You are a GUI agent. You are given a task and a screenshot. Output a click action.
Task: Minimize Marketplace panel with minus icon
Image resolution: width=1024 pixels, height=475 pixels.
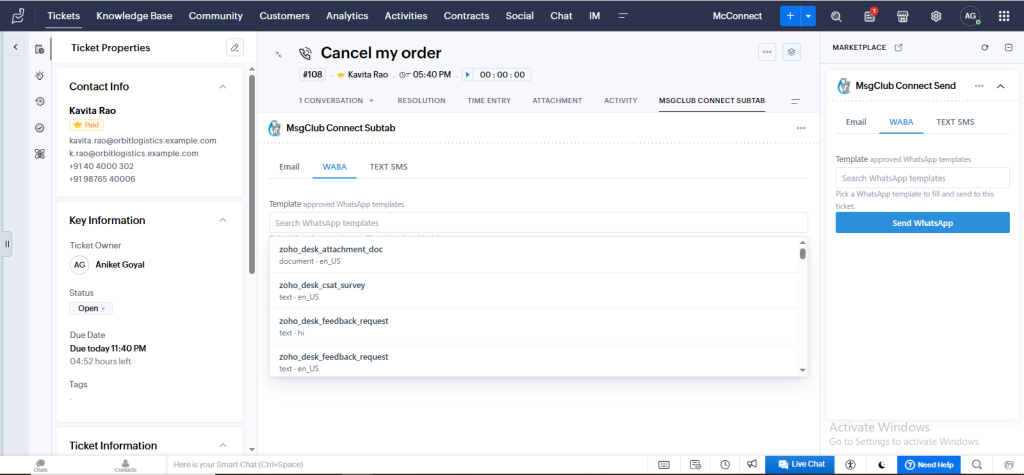(1008, 48)
